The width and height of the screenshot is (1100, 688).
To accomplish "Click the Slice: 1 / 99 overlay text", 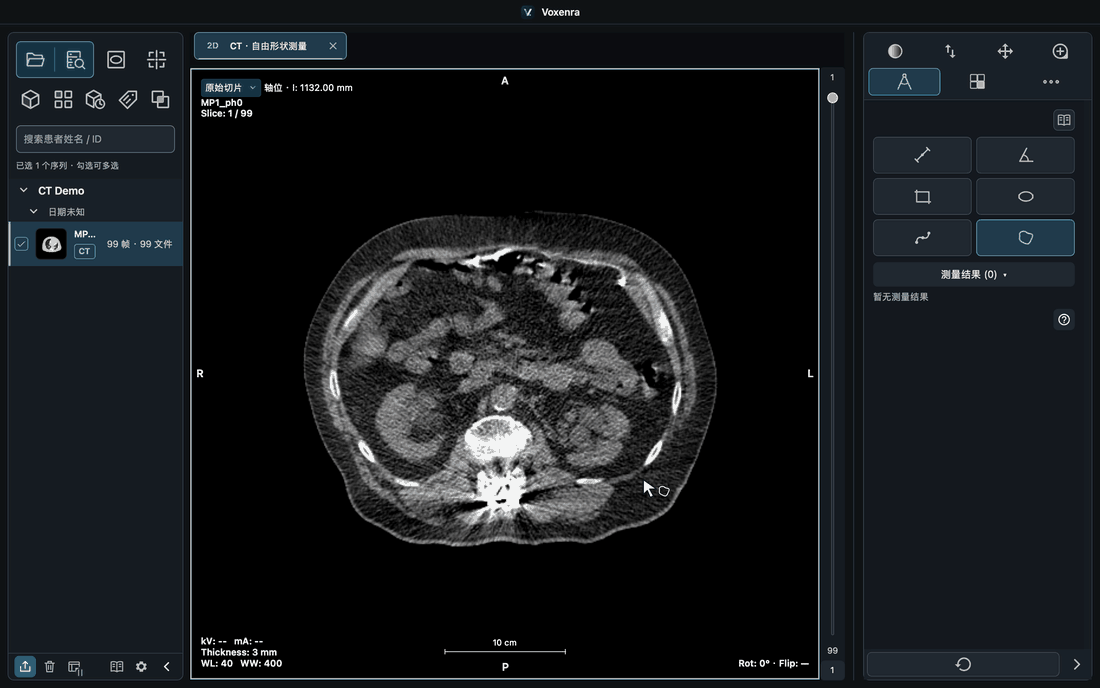I will point(227,113).
